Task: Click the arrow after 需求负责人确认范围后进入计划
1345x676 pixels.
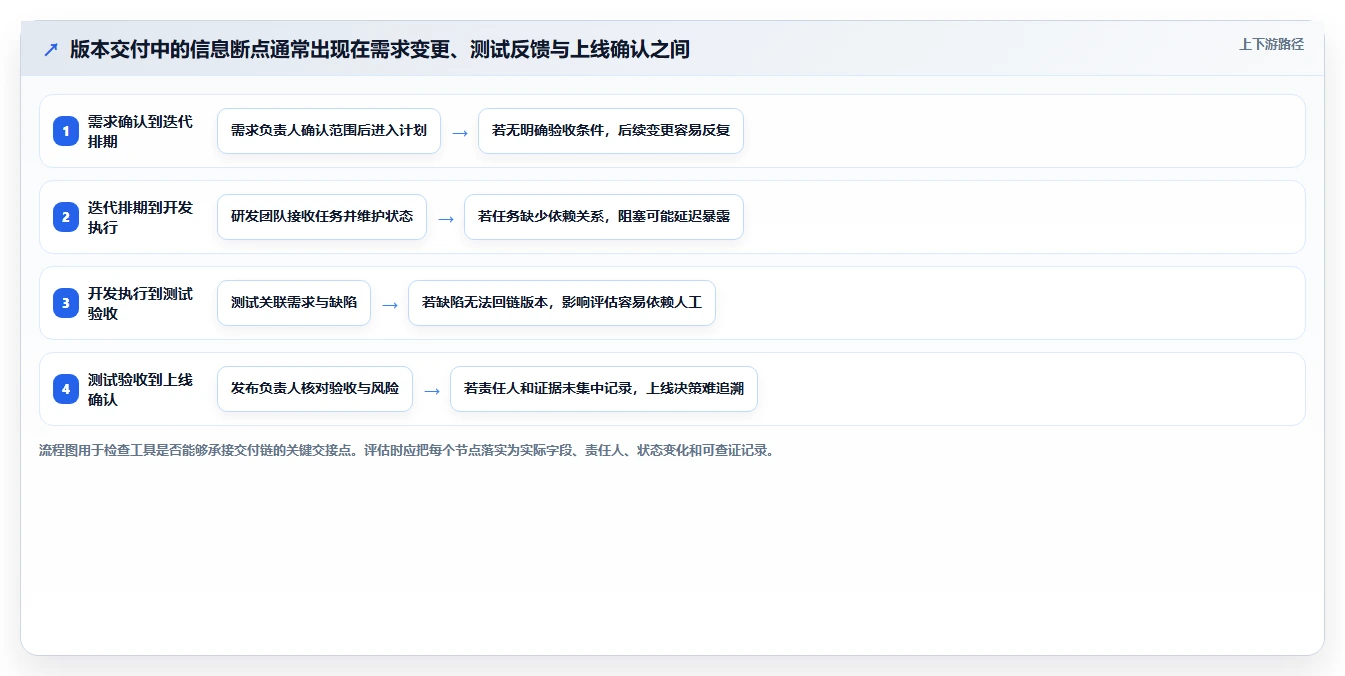Action: [460, 132]
